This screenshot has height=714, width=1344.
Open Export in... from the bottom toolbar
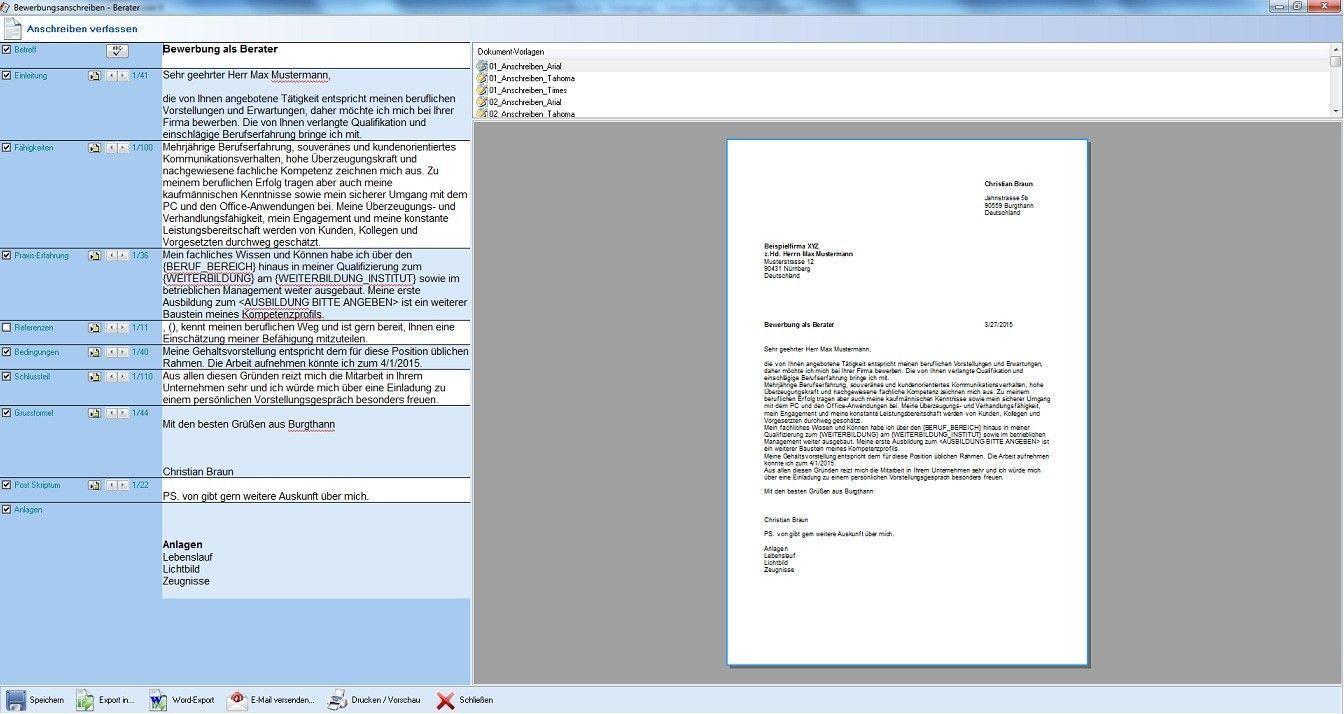(85, 700)
